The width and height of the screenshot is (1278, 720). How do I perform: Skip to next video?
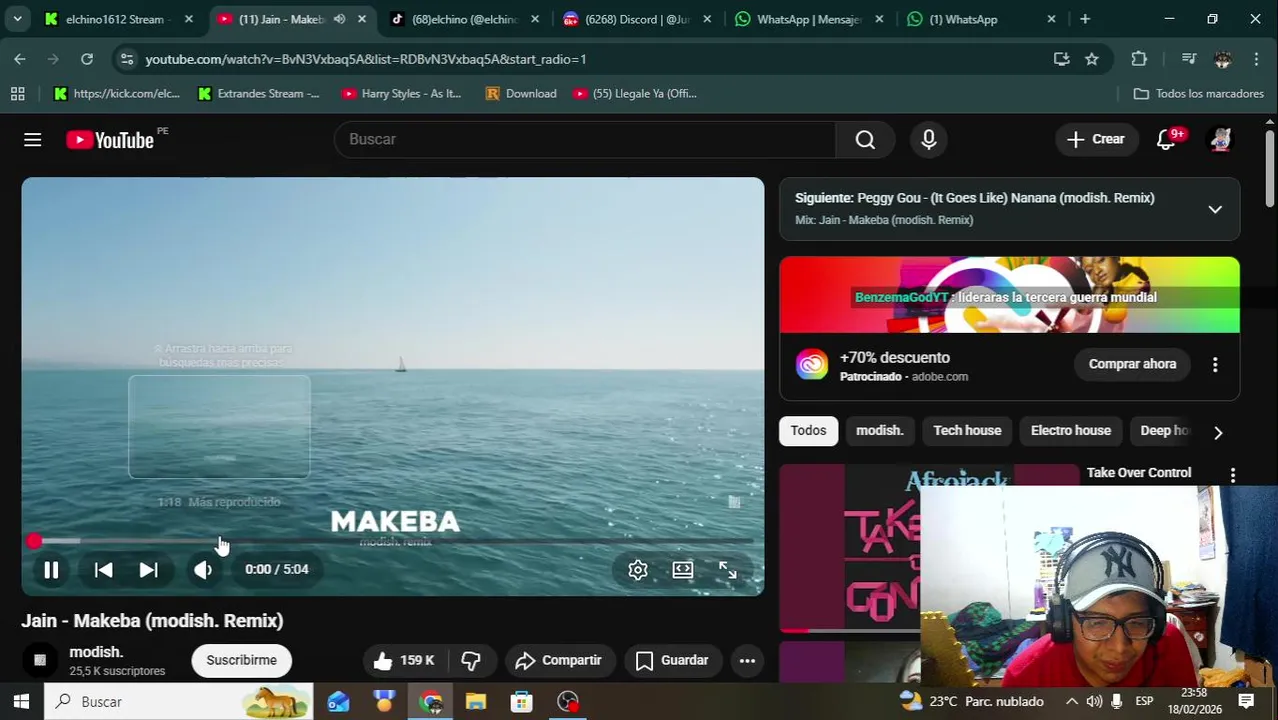[x=148, y=570]
